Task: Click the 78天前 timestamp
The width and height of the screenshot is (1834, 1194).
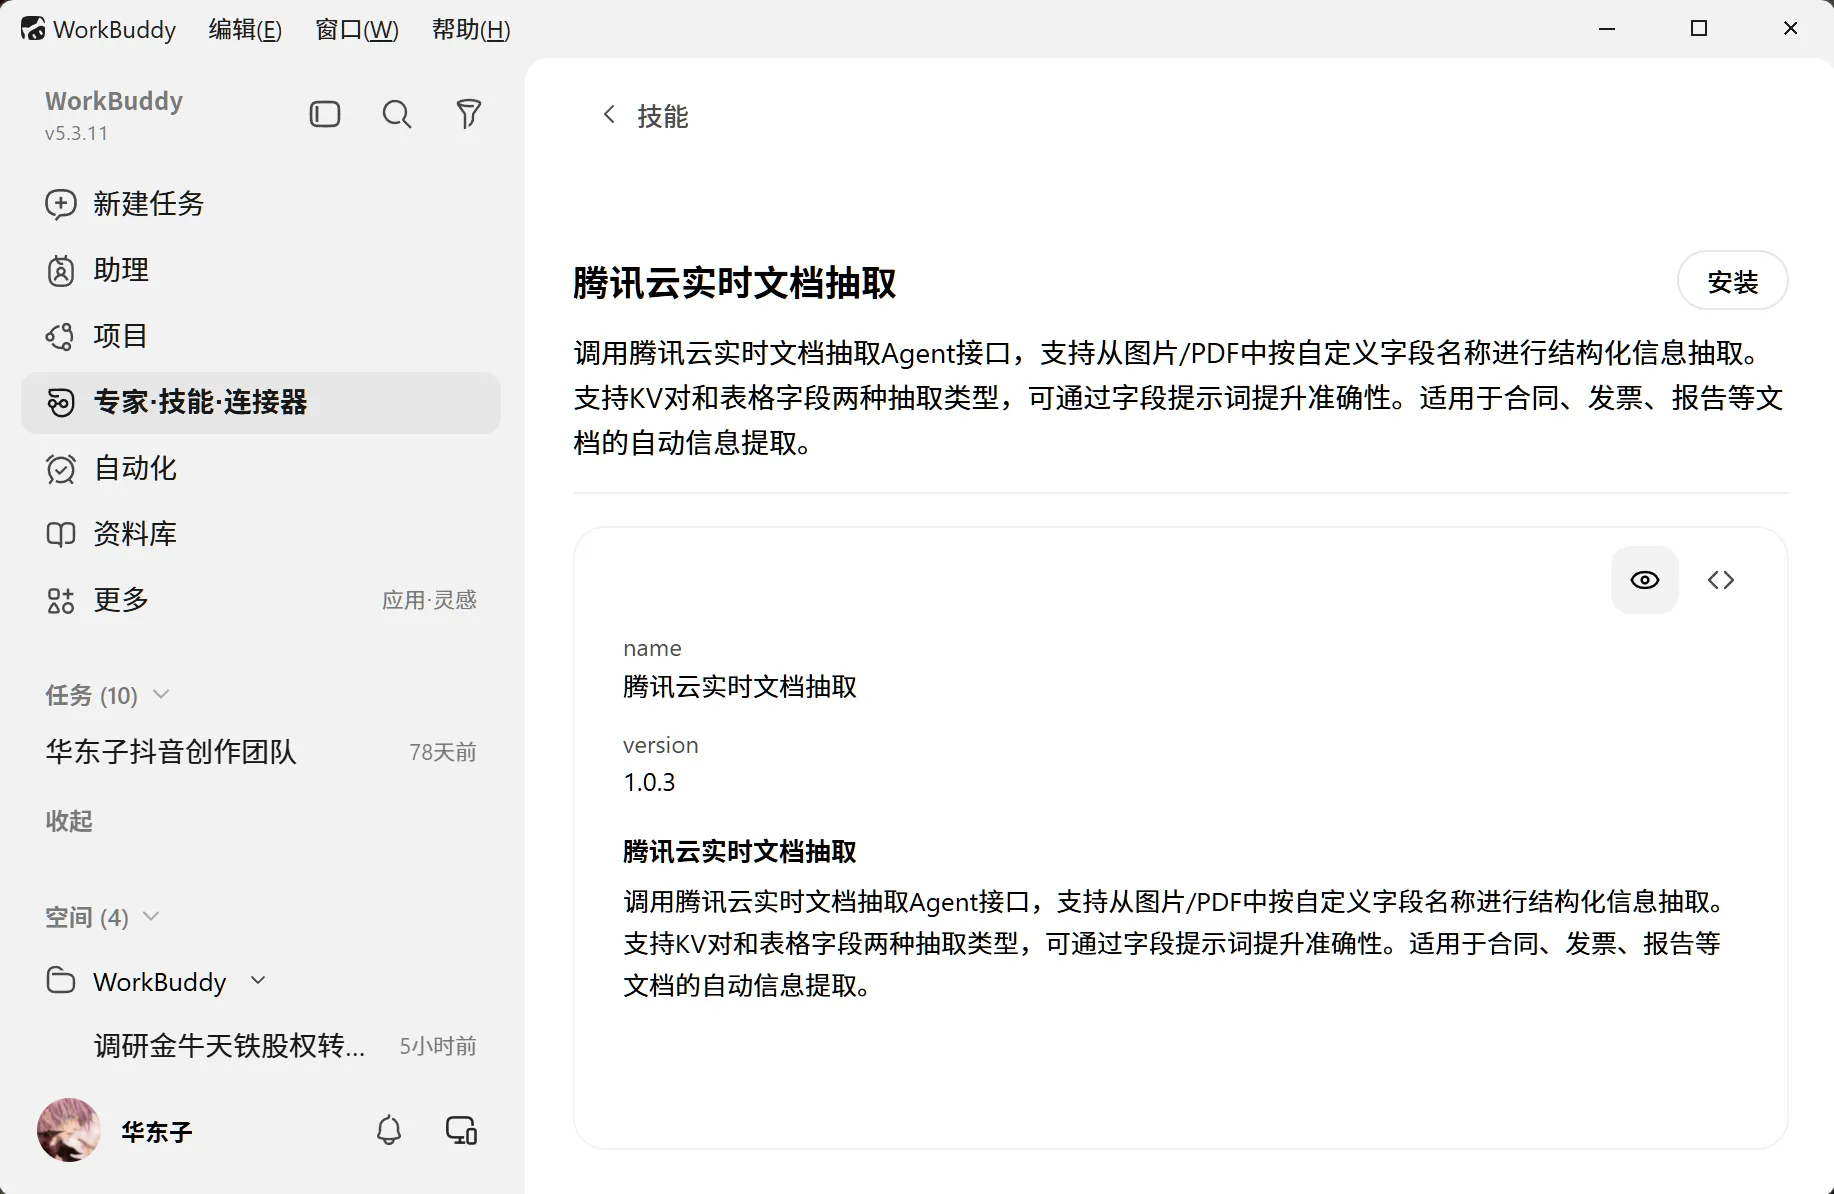Action: click(443, 752)
